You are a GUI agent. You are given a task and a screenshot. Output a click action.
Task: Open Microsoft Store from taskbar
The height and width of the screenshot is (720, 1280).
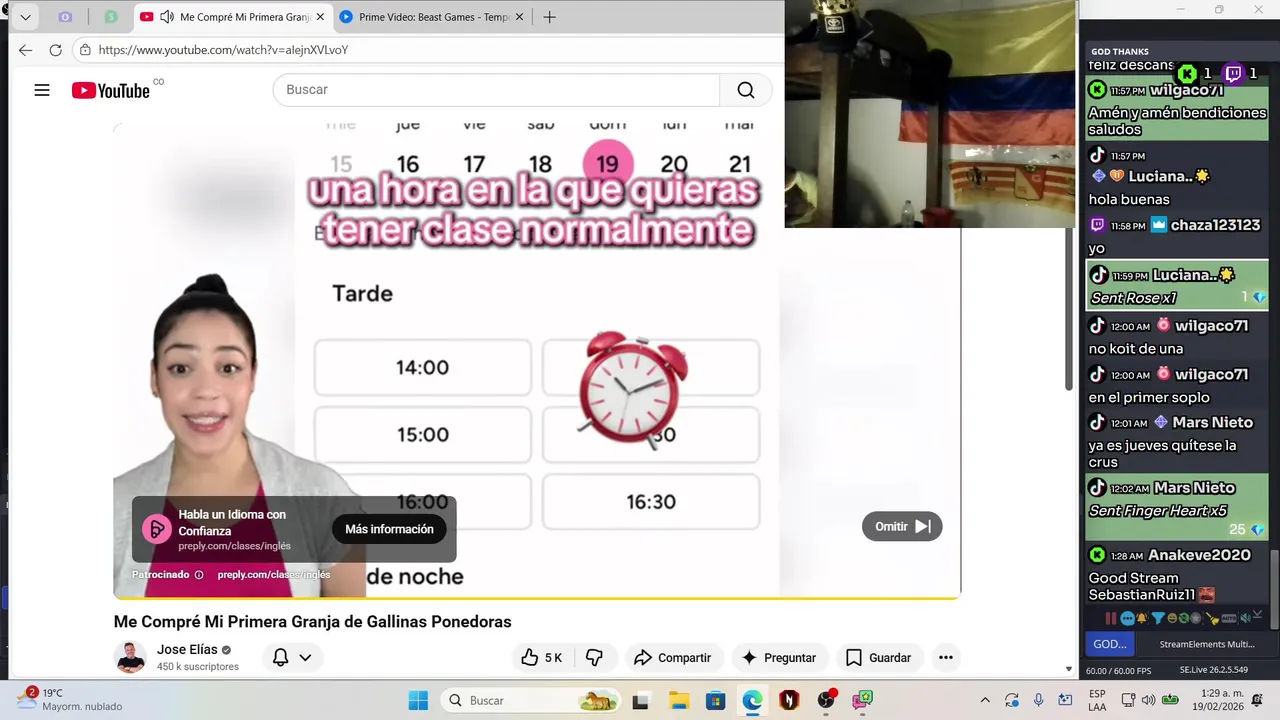coord(715,700)
